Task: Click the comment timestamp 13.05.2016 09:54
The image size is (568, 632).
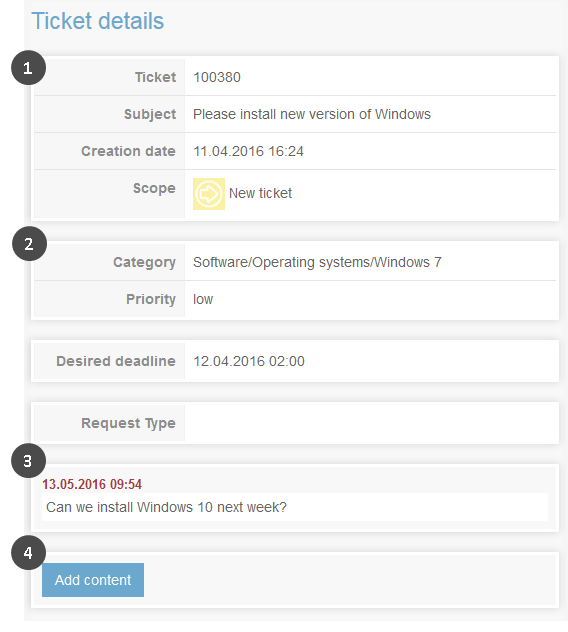Action: [x=92, y=484]
